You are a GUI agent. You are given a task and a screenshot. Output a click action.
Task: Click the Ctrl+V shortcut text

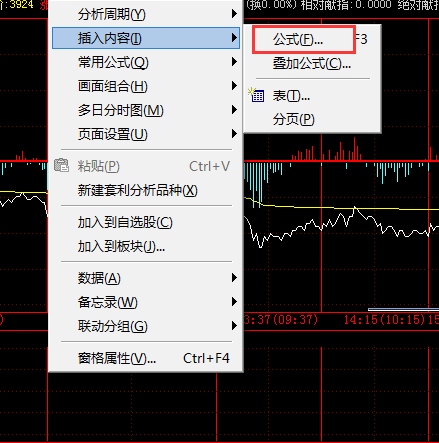(210, 166)
